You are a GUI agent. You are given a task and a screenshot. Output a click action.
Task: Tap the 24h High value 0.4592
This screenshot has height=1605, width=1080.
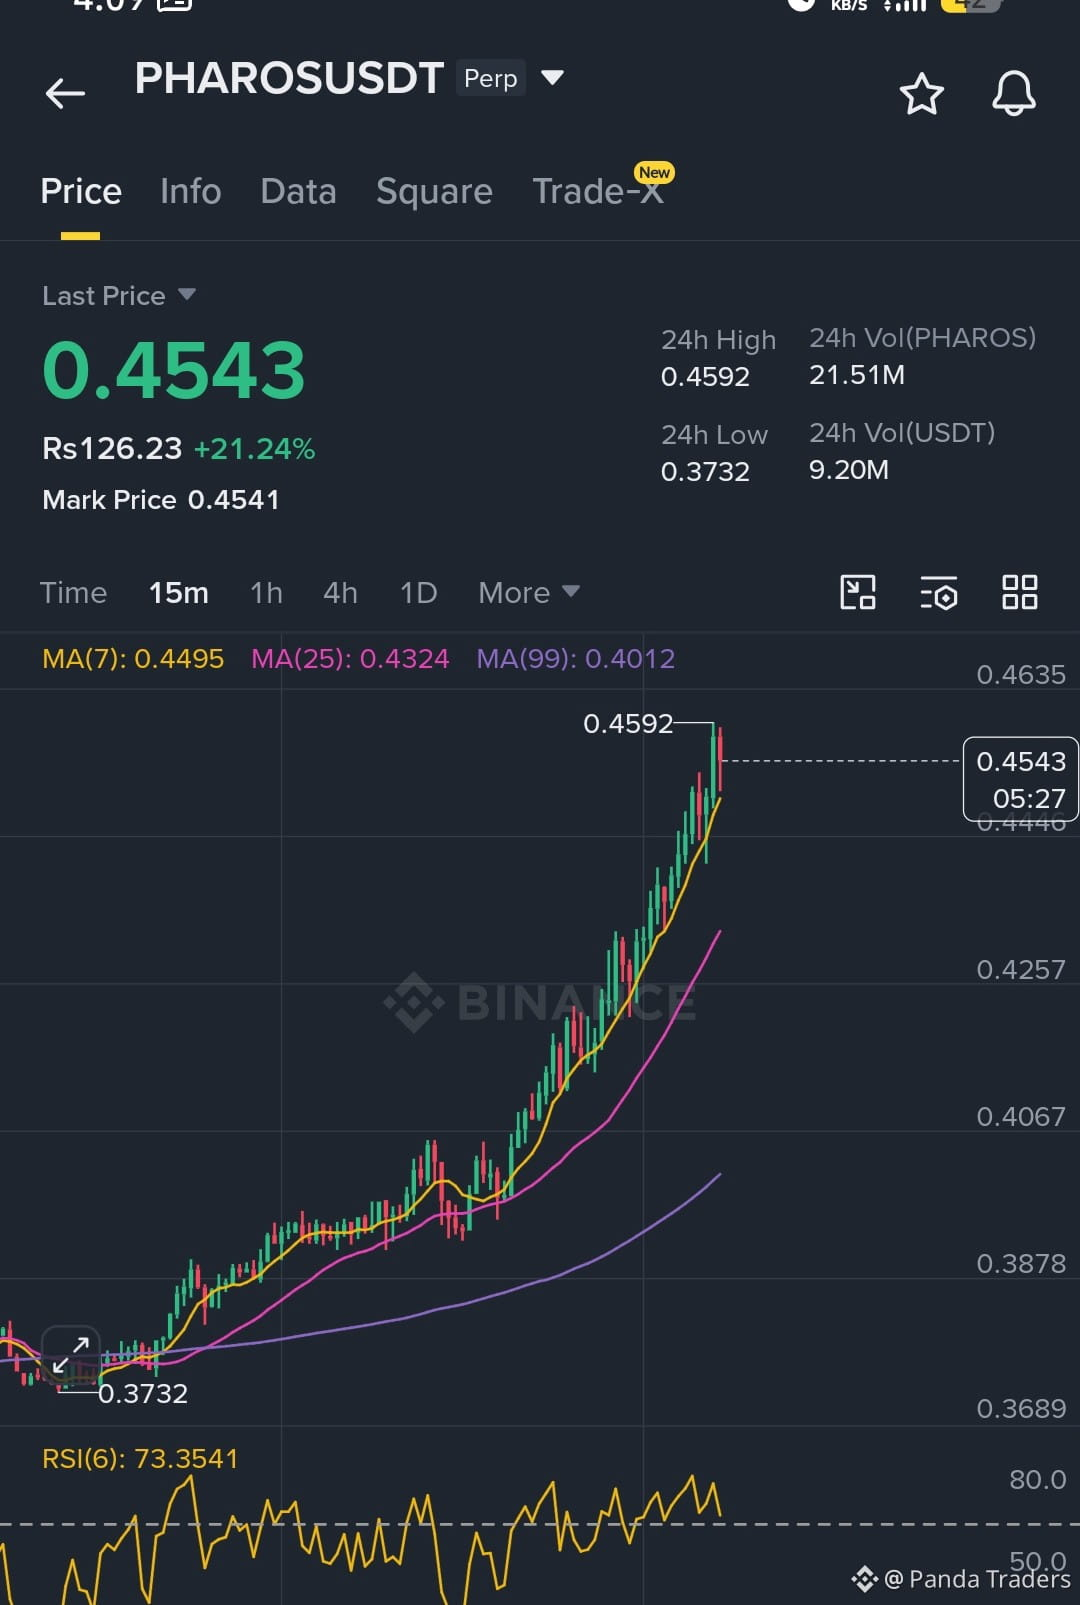(705, 377)
